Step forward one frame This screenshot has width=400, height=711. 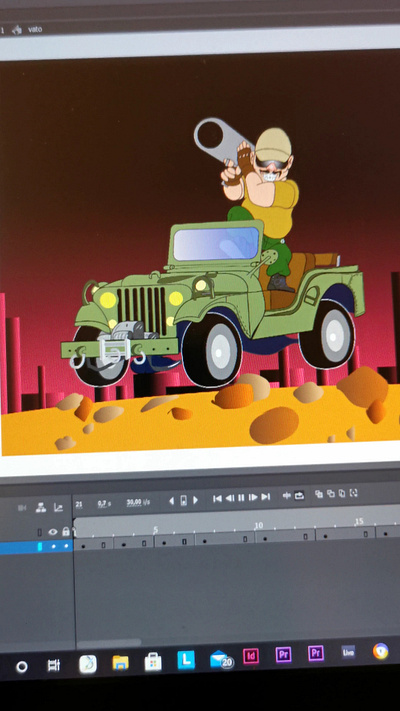tap(253, 497)
